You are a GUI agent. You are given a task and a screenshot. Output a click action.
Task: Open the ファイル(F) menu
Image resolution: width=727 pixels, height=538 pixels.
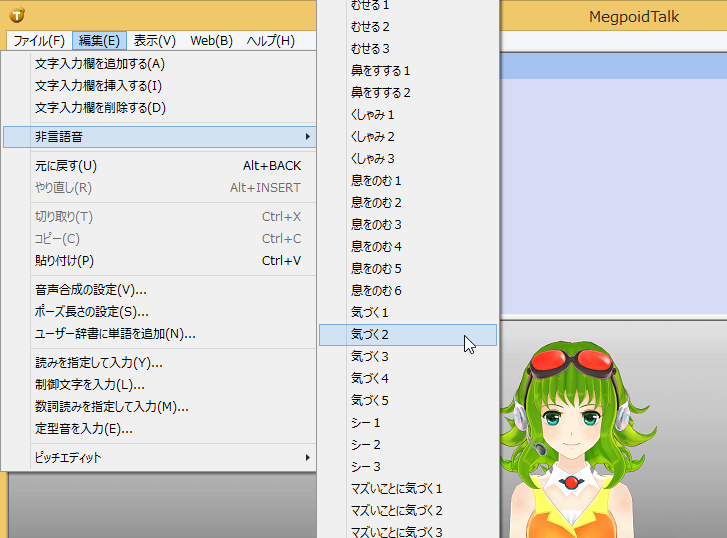(39, 41)
